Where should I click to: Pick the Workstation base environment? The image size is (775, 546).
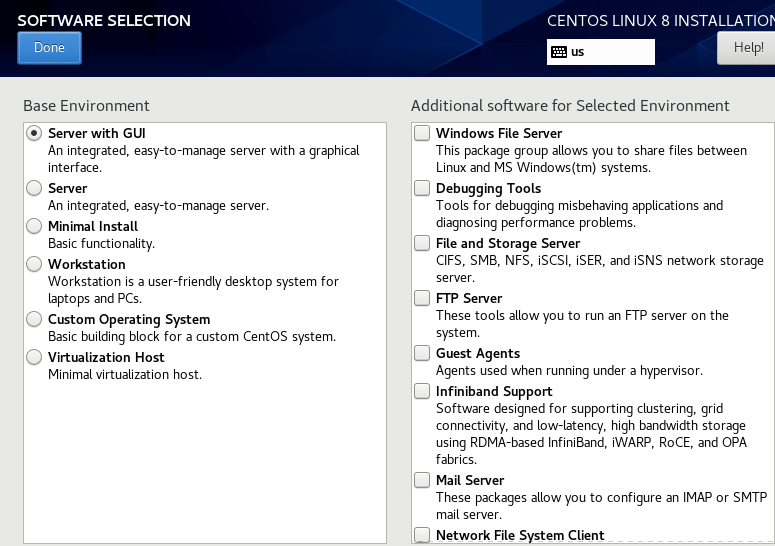tap(35, 264)
